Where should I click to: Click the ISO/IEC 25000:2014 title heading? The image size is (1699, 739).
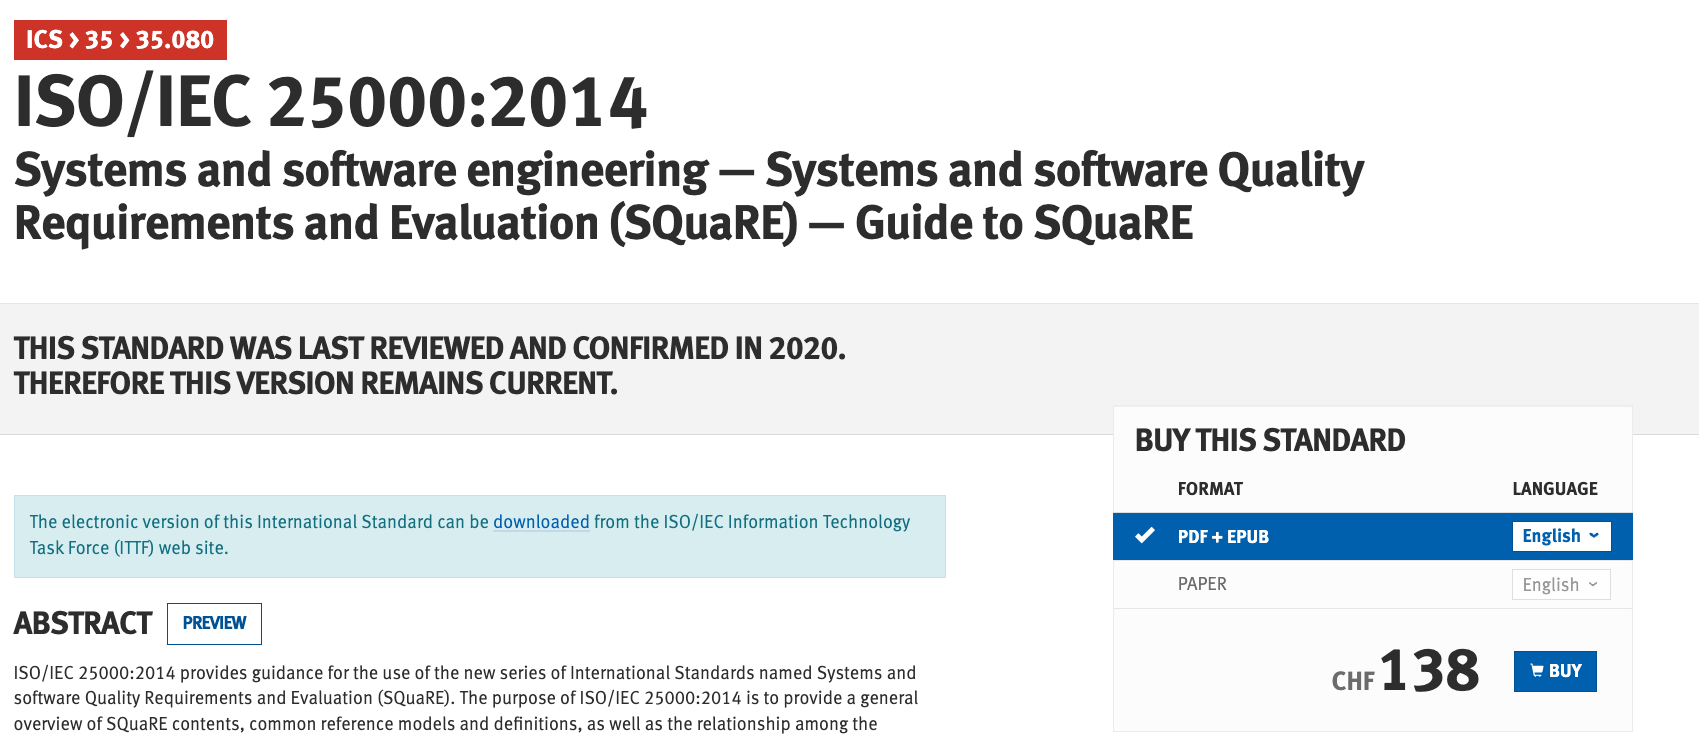pos(331,104)
